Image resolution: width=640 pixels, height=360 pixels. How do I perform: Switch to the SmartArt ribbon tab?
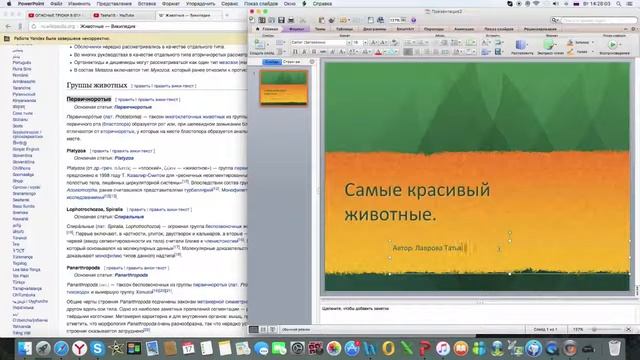(405, 29)
